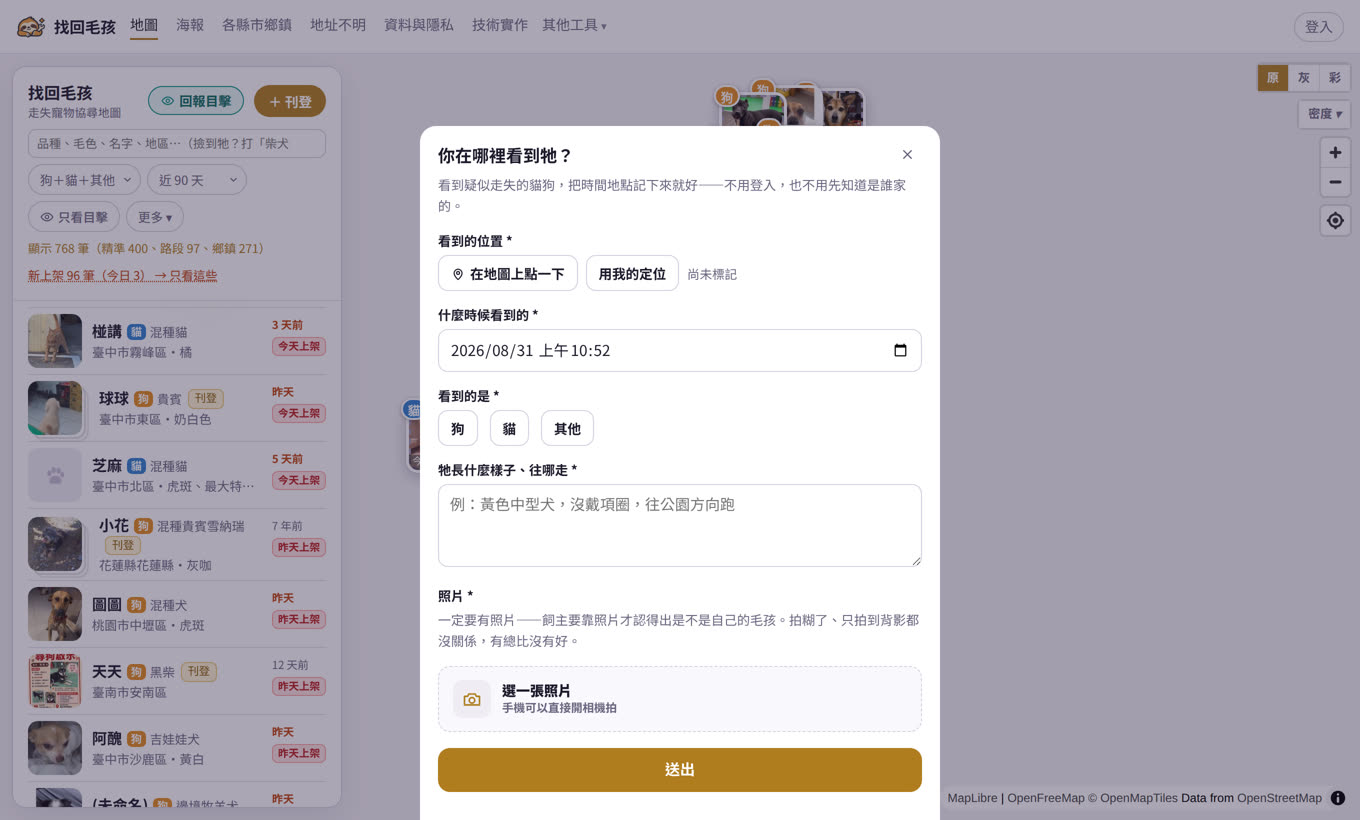Open the 技術實作 nav item

(500, 25)
